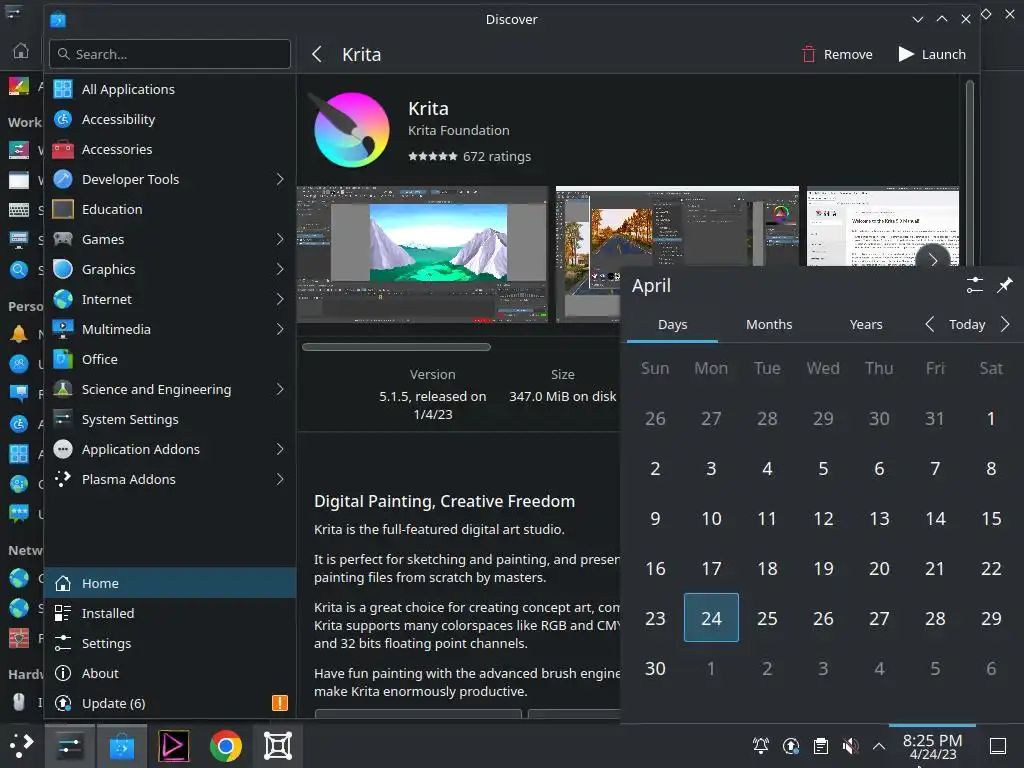
Task: Open System Settings category
Action: (x=170, y=419)
